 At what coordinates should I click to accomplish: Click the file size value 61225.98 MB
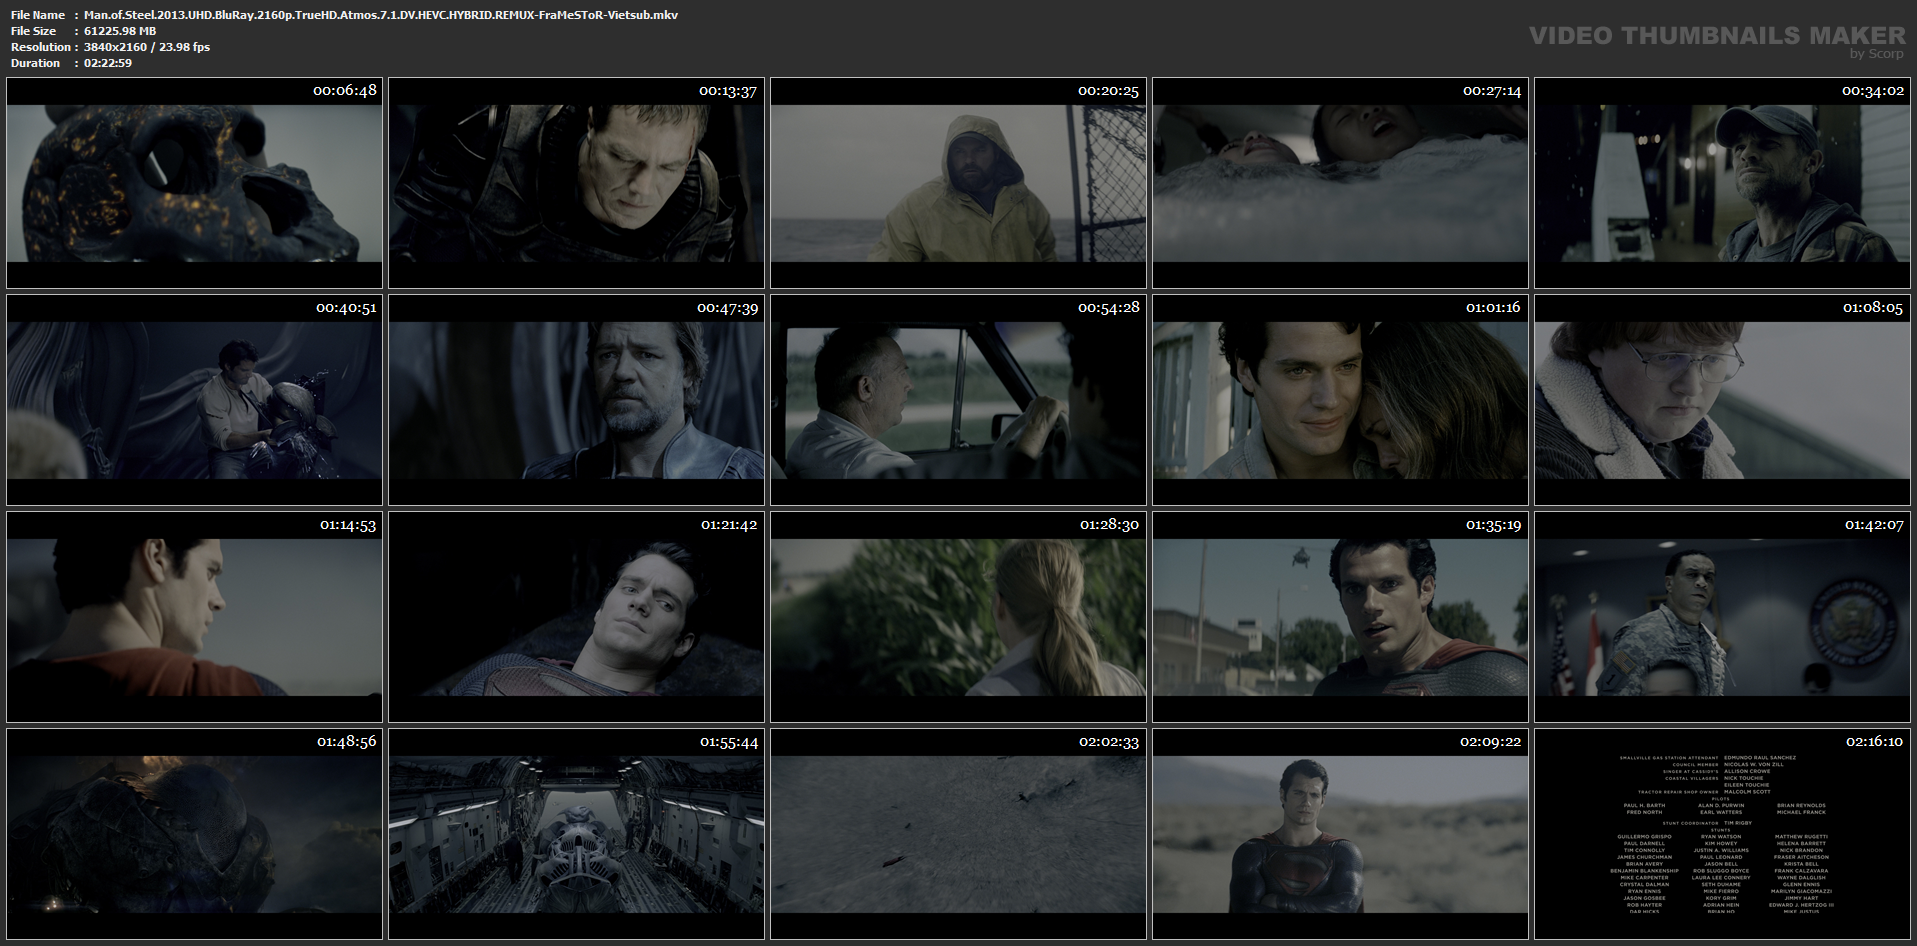tap(120, 31)
